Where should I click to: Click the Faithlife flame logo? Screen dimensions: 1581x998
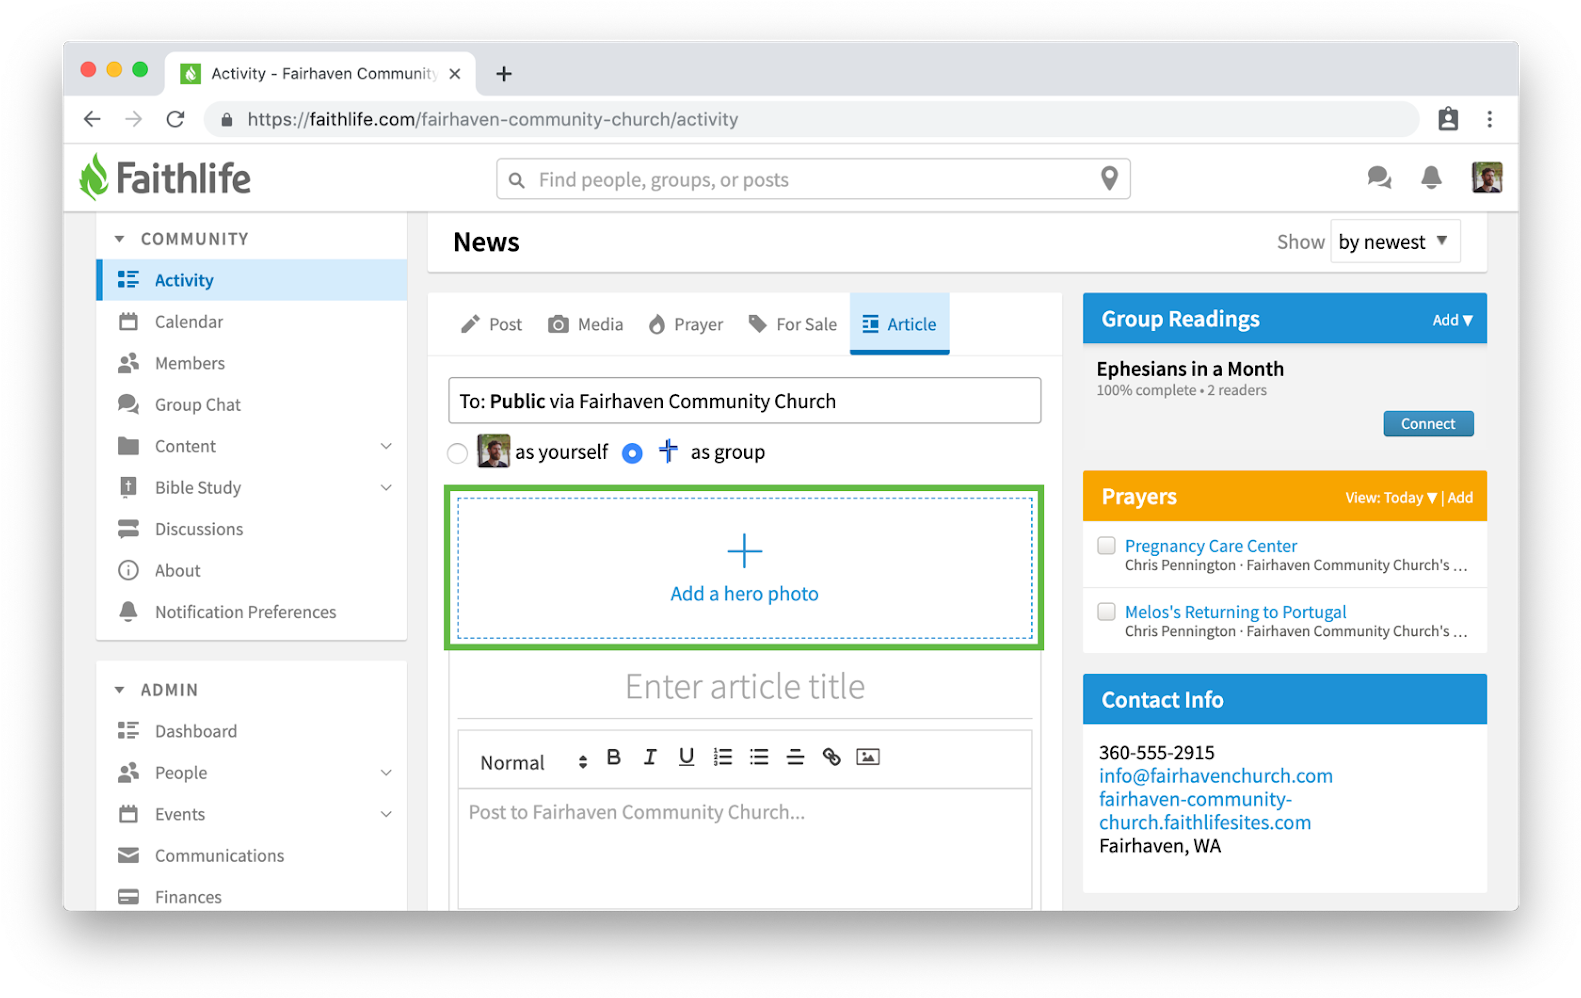(94, 178)
